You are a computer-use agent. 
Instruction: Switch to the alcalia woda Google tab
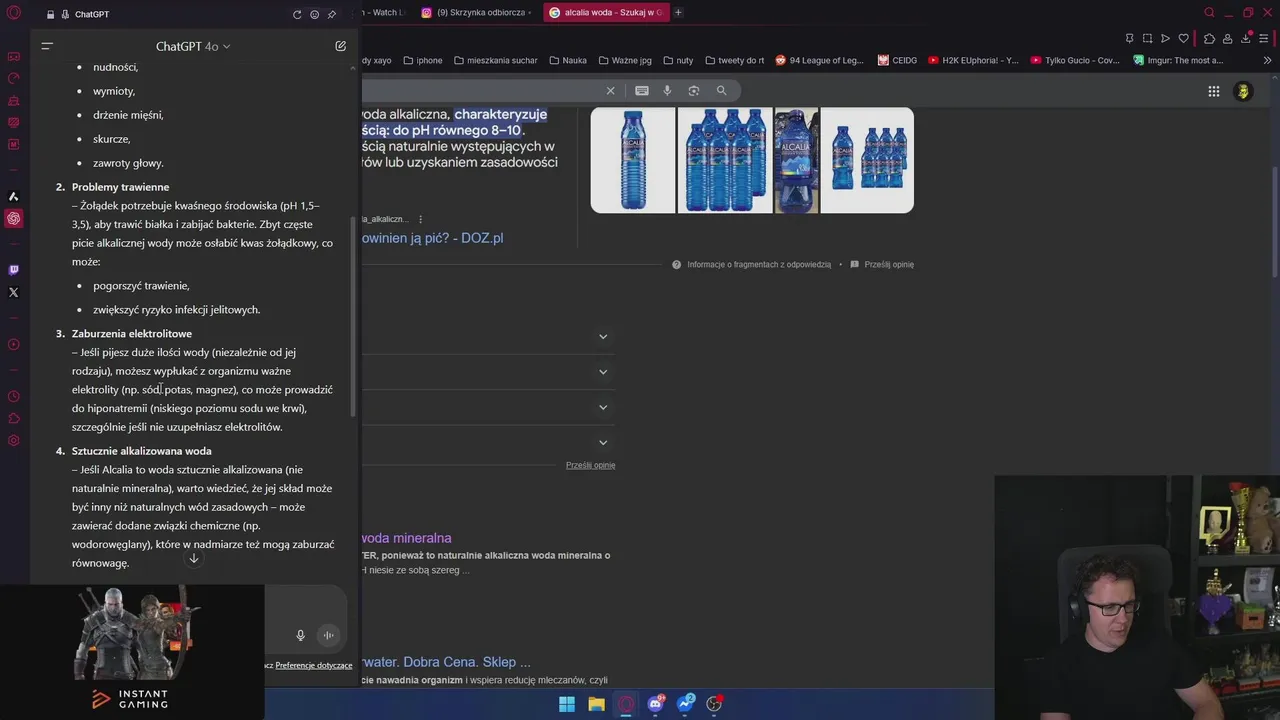pyautogui.click(x=607, y=12)
